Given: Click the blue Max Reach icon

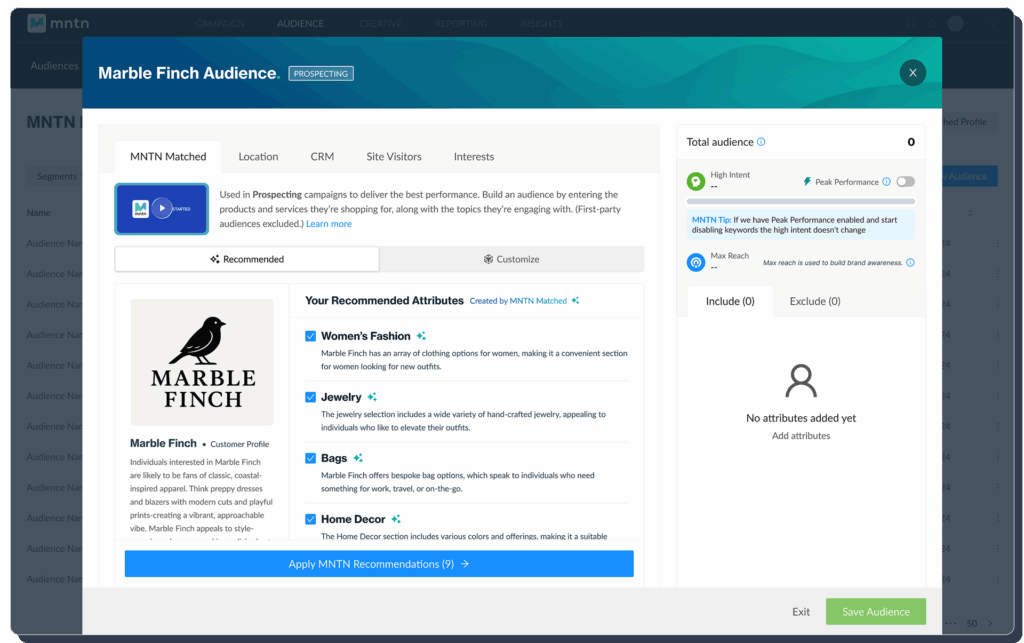Looking at the screenshot, I should tap(694, 262).
